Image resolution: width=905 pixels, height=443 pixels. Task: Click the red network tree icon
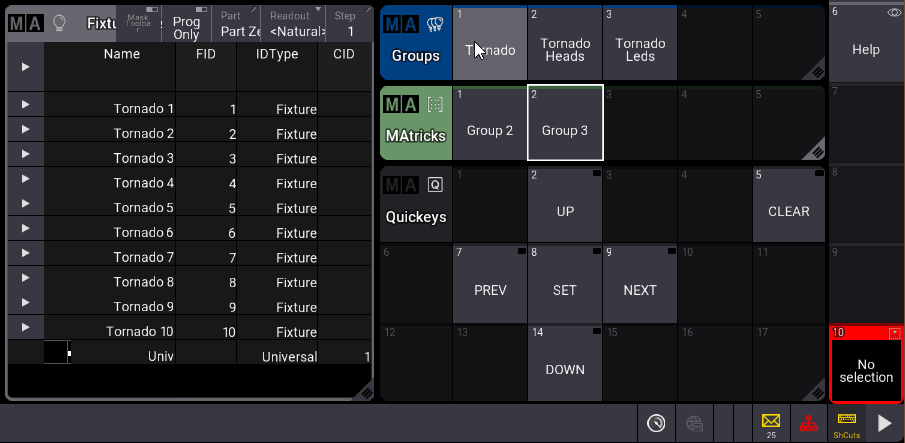coord(807,423)
